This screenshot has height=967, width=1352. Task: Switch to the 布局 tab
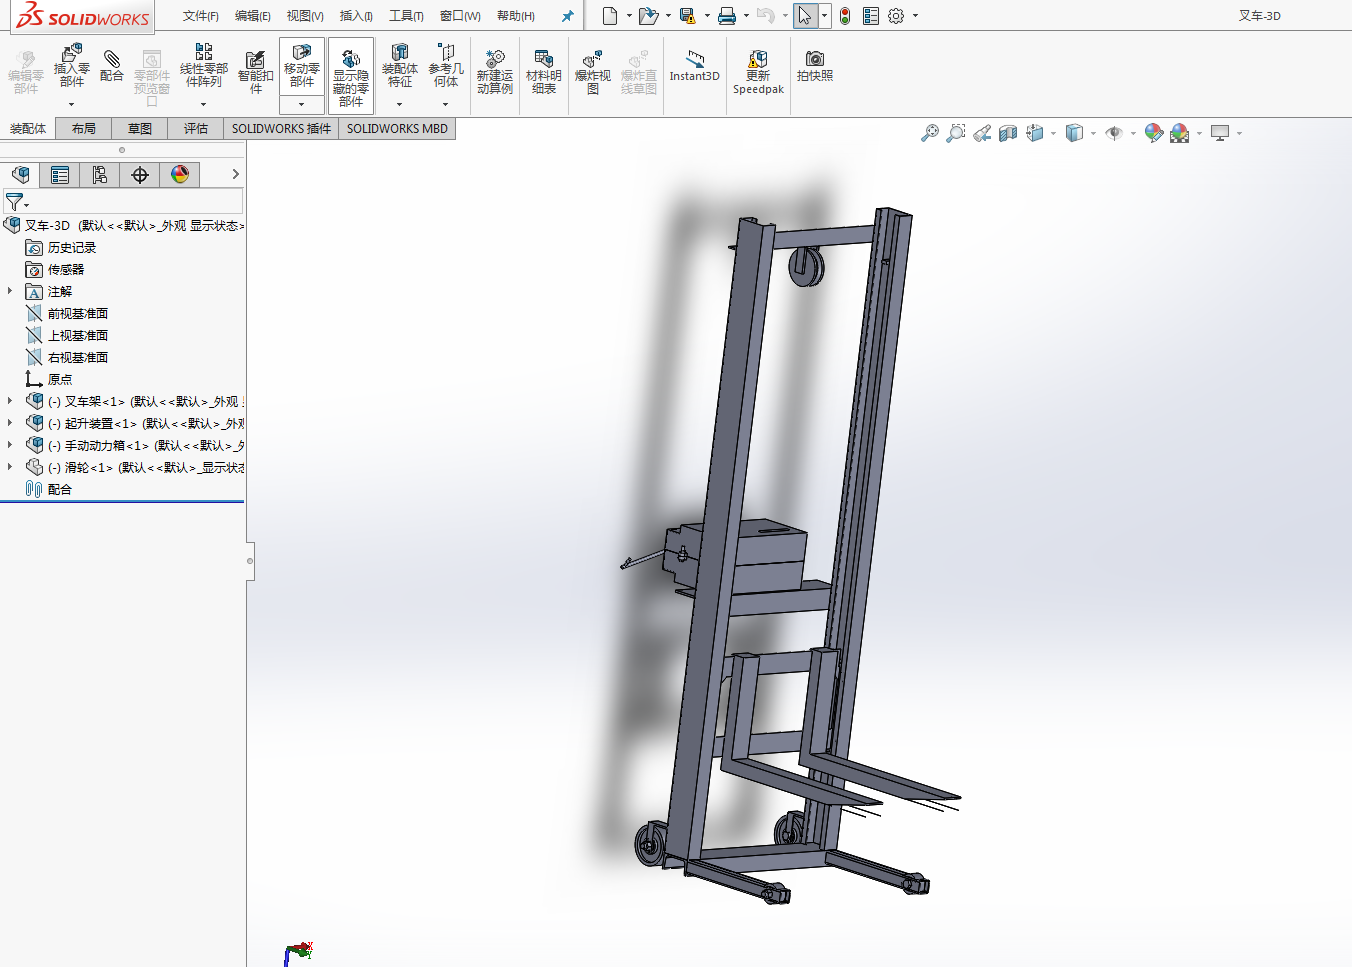pyautogui.click(x=84, y=129)
